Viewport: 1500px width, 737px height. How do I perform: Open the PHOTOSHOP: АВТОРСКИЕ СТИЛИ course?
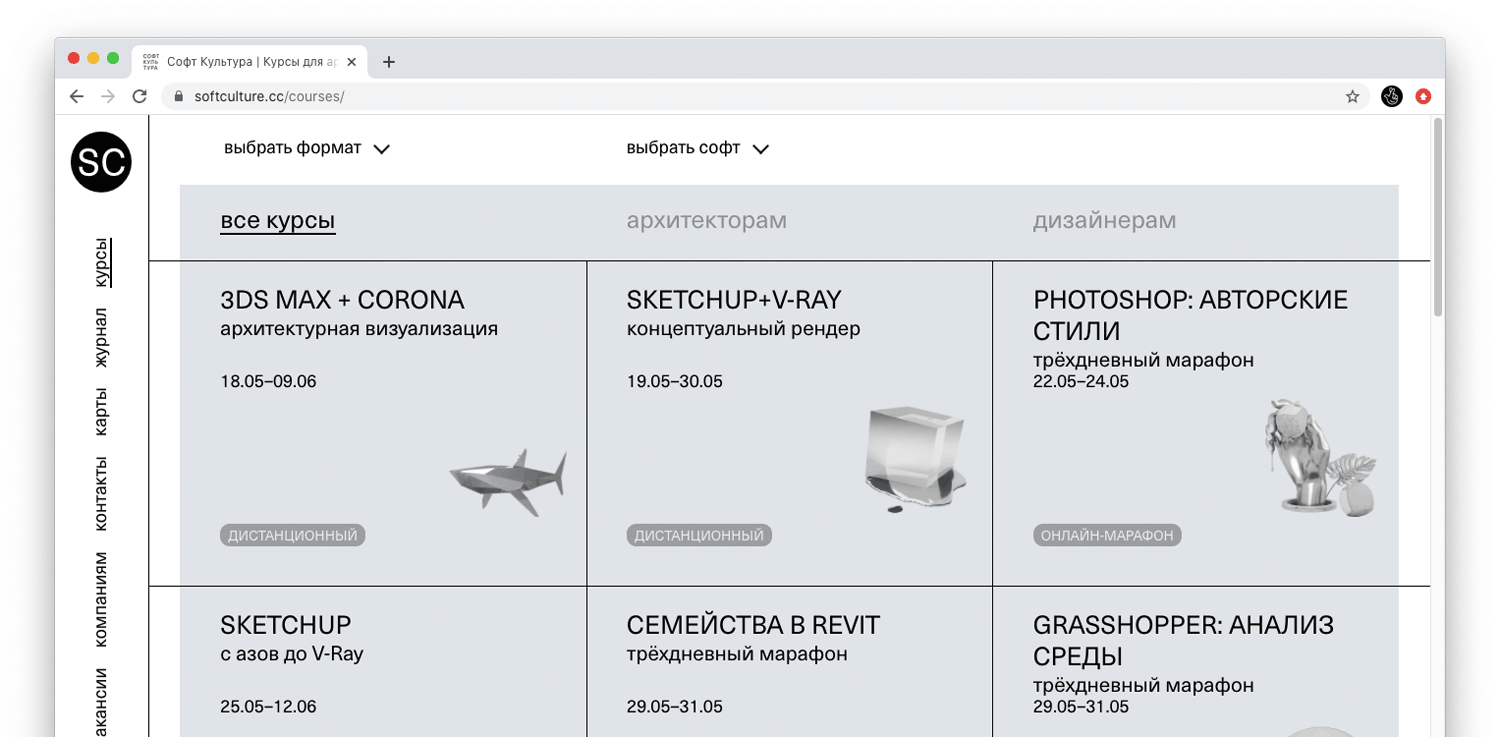[1191, 315]
